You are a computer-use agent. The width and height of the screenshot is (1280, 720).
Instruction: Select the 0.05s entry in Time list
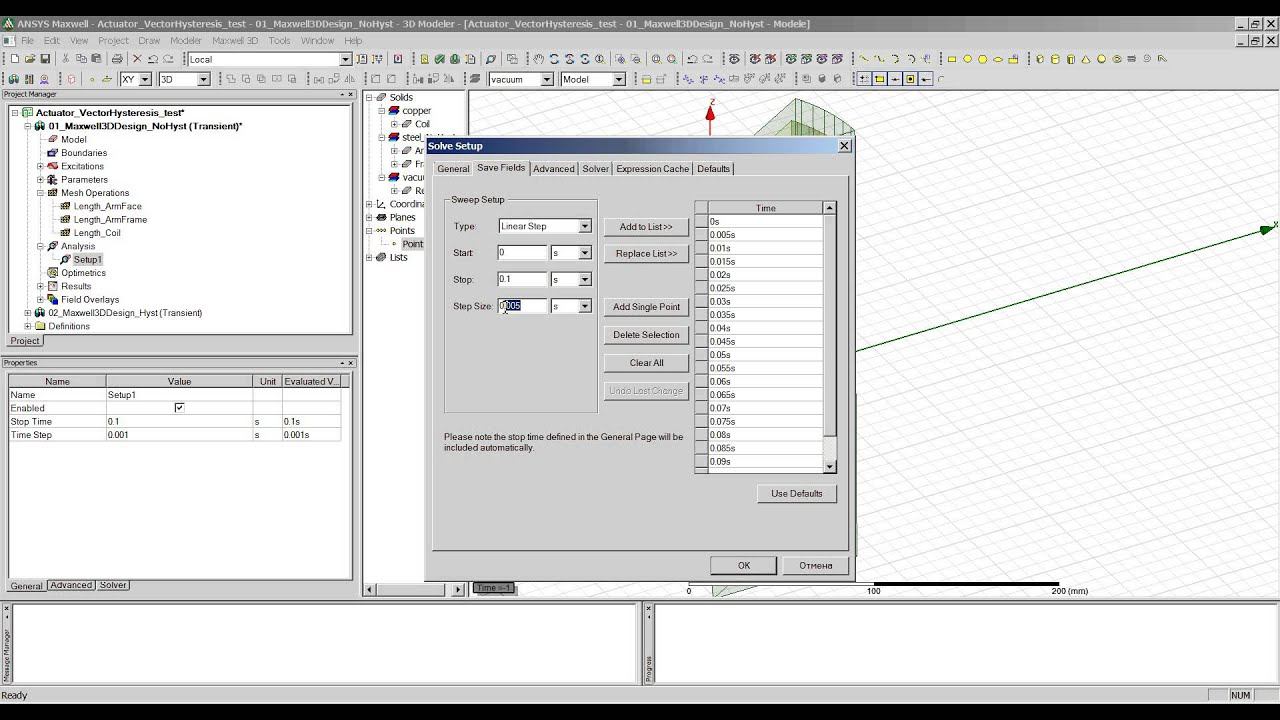(x=765, y=355)
